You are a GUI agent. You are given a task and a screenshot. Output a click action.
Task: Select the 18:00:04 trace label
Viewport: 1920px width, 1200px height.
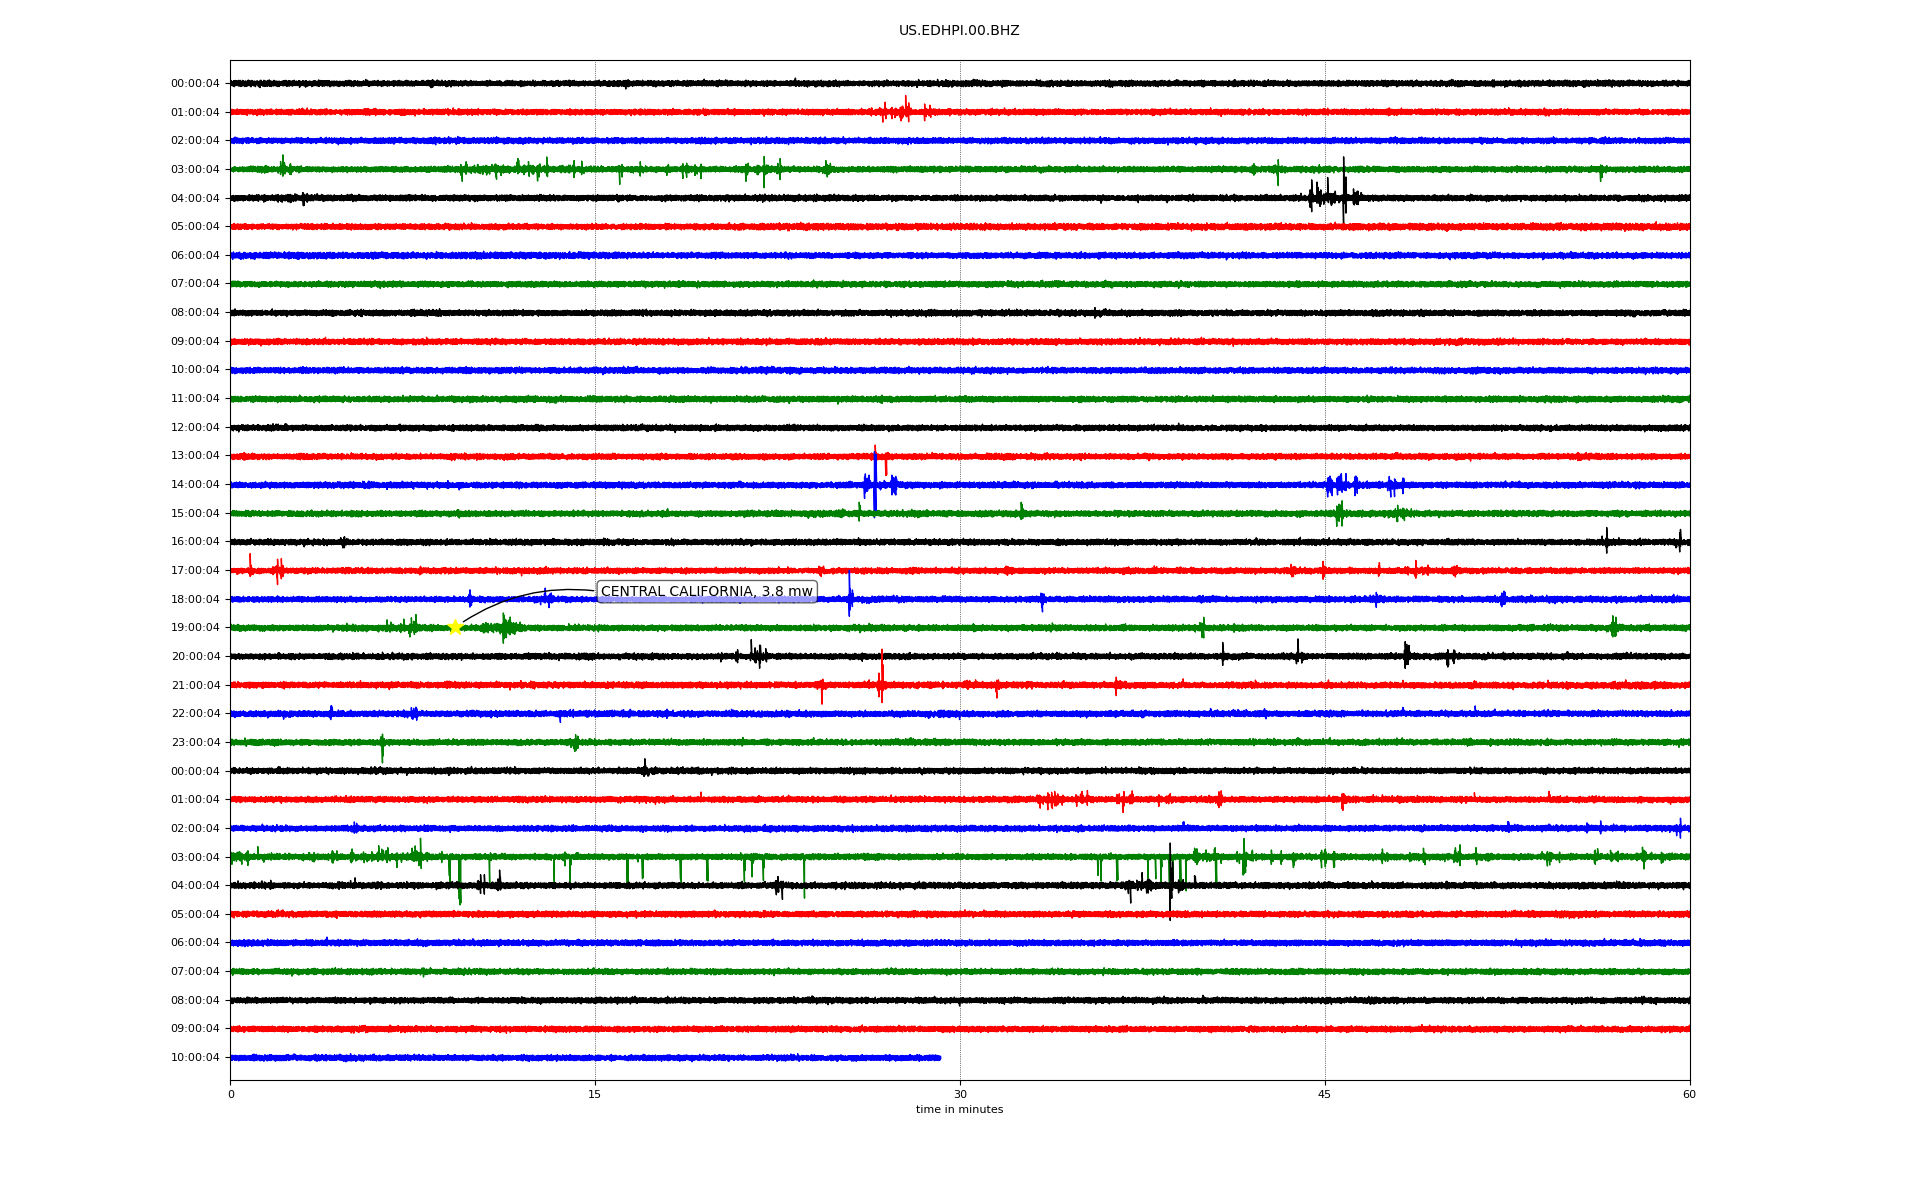click(195, 600)
